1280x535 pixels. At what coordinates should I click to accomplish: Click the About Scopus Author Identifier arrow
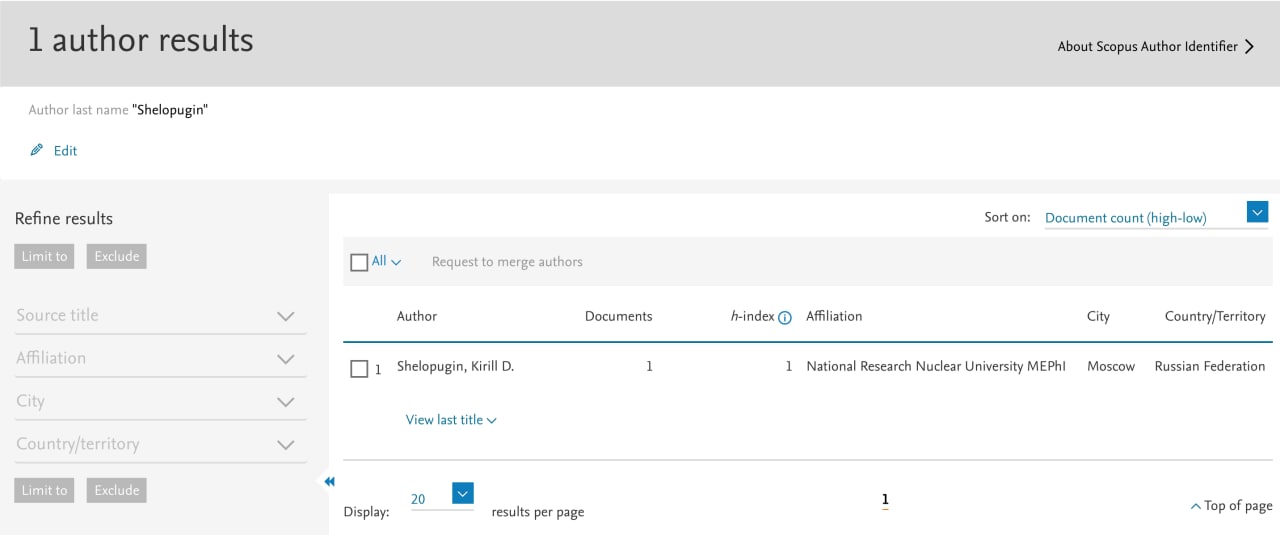[x=1249, y=46]
